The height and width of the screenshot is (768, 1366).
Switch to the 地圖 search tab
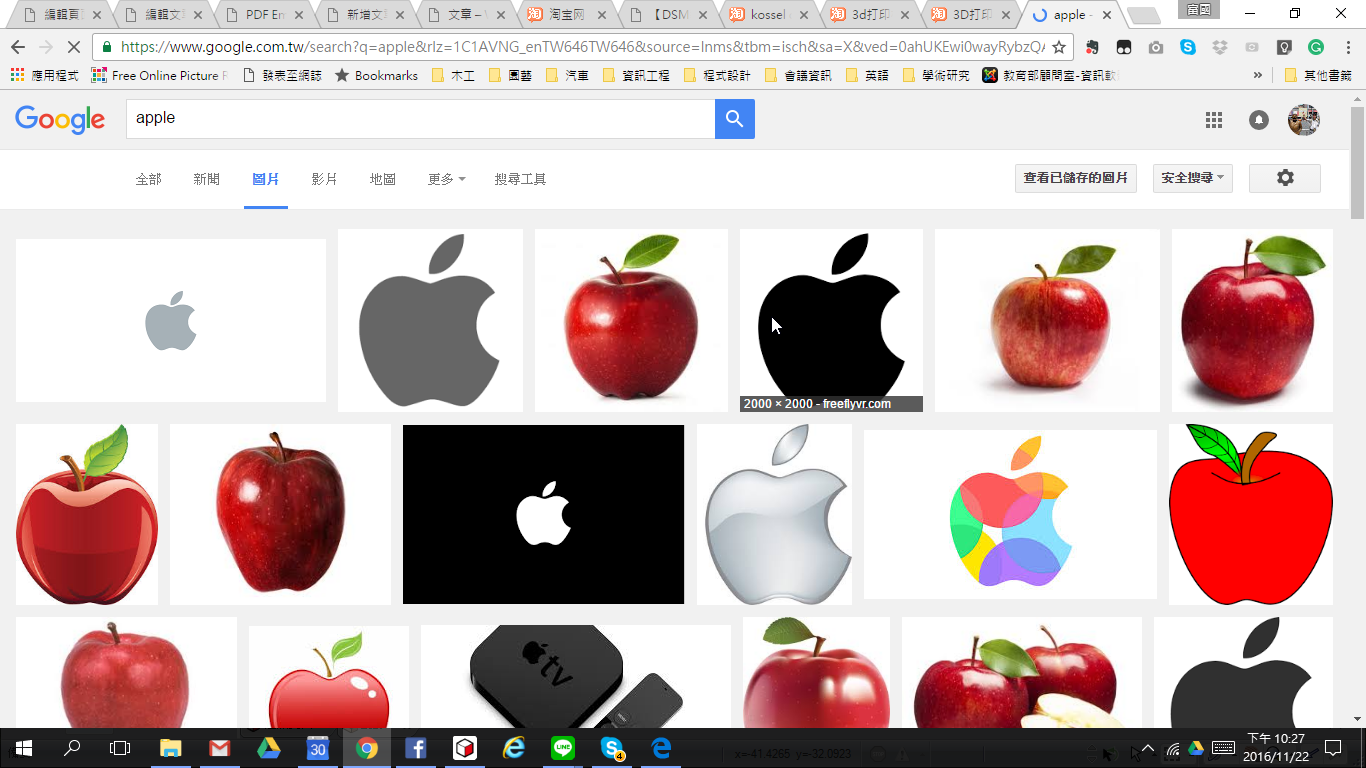coord(383,179)
